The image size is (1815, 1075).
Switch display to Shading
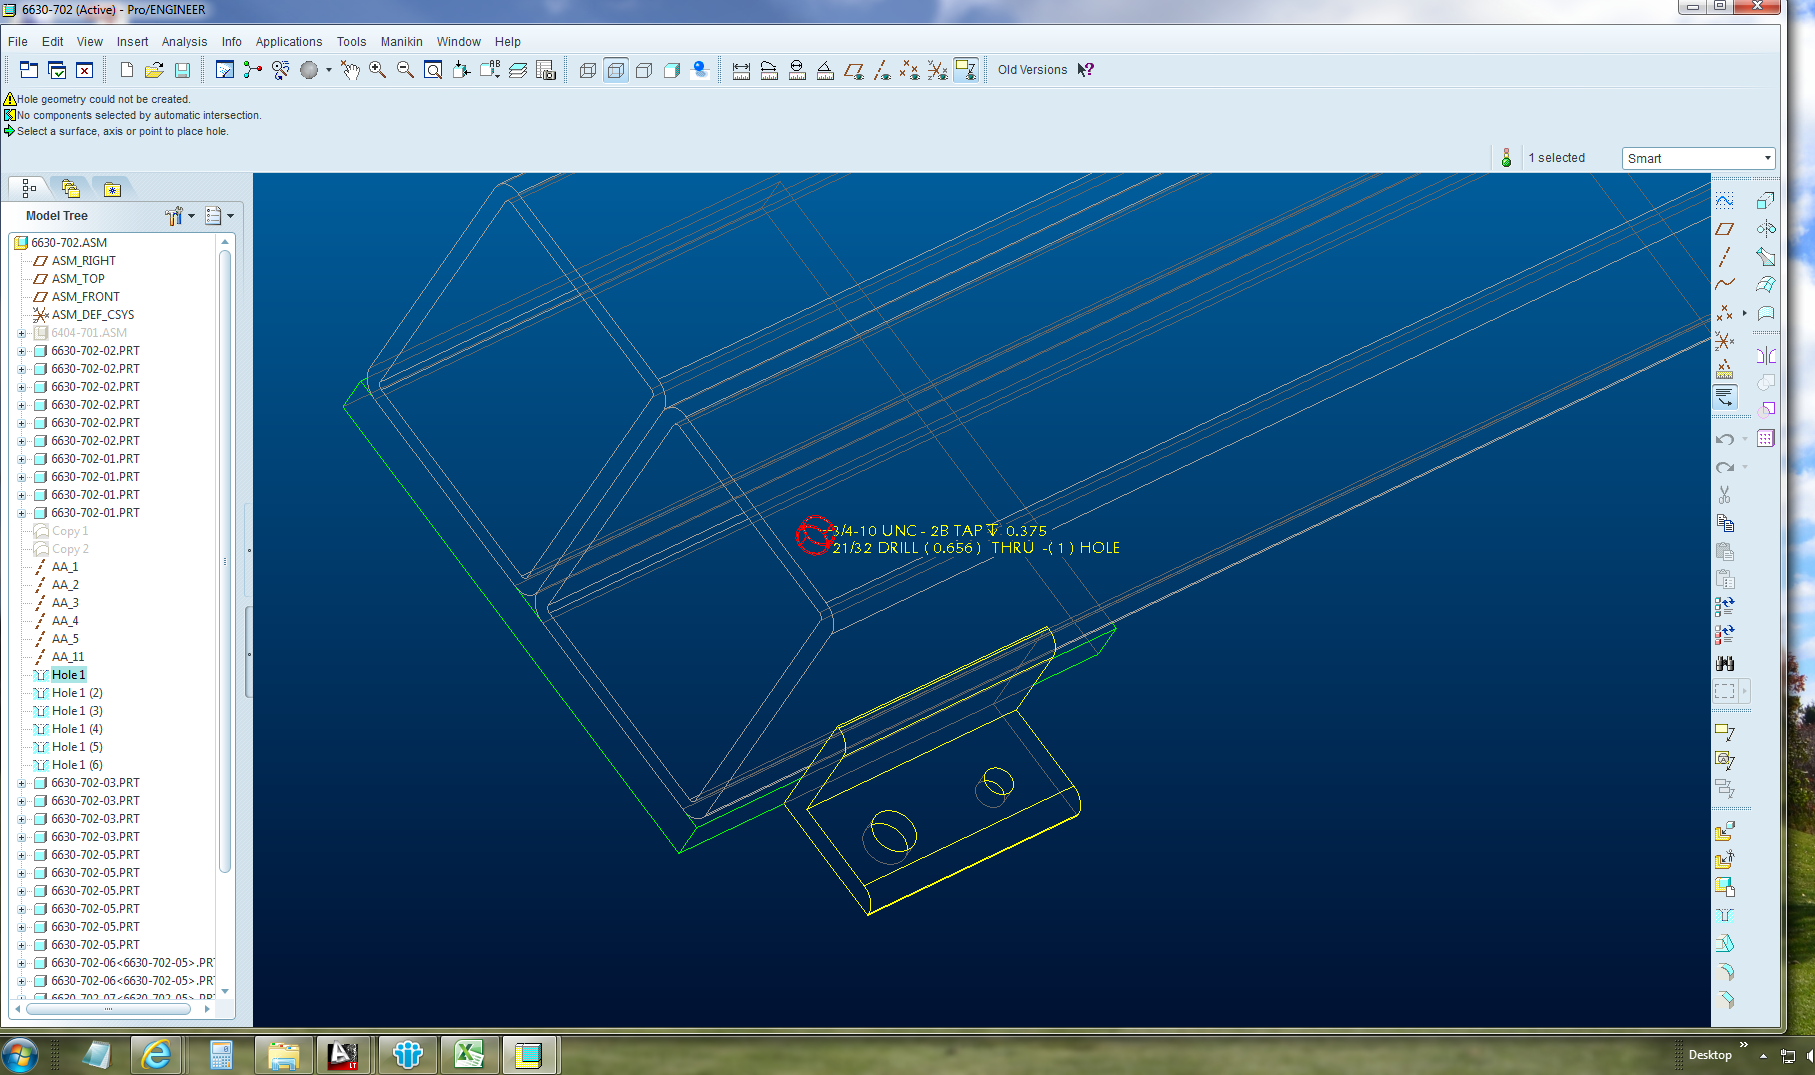click(x=672, y=70)
